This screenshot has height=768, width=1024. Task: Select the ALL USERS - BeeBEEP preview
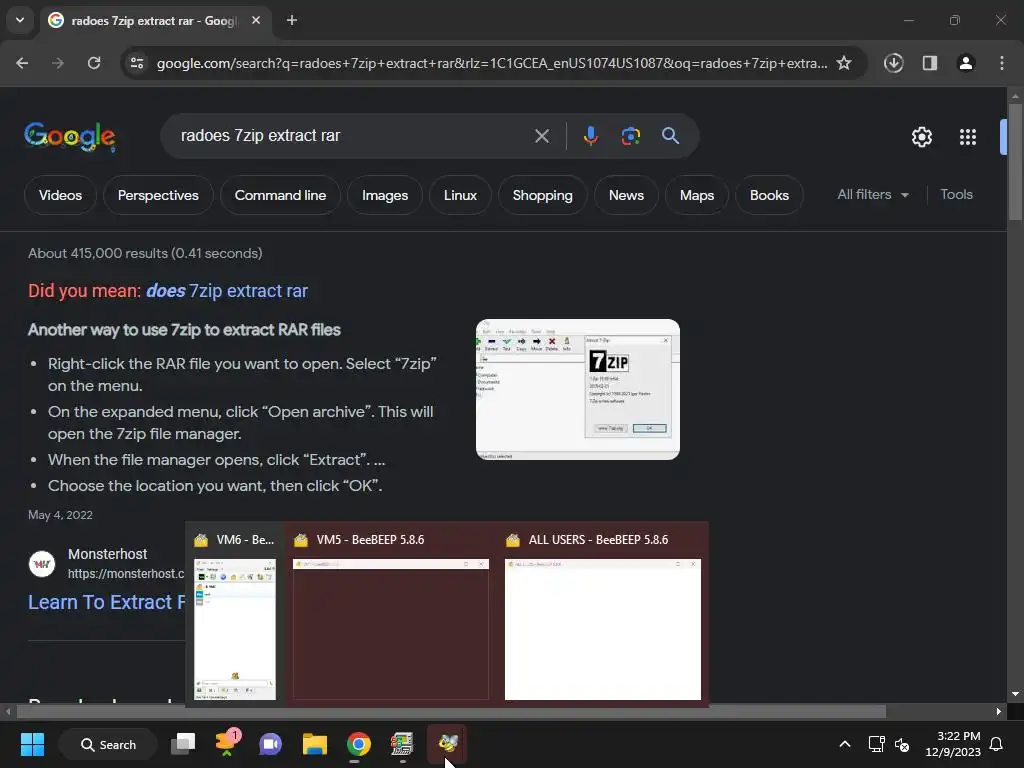coord(603,615)
